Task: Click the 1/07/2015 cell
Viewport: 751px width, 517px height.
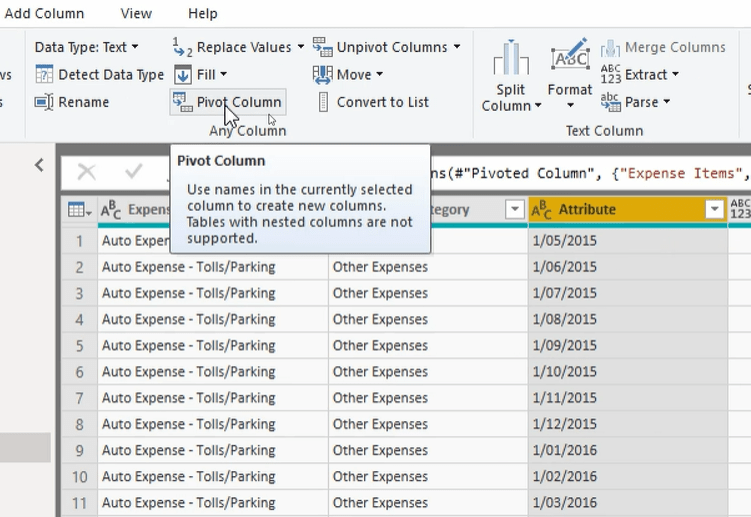Action: point(628,293)
